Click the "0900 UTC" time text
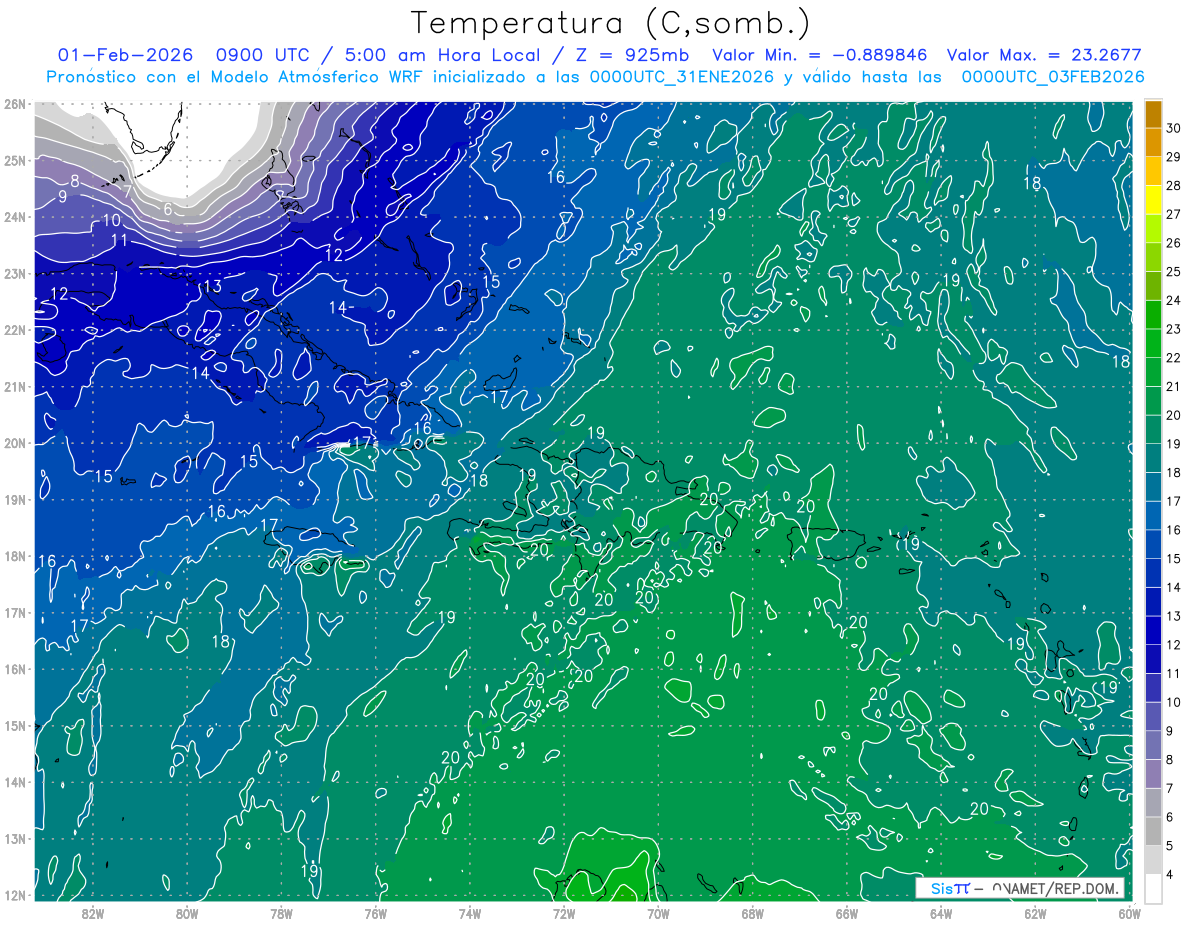 tap(264, 55)
